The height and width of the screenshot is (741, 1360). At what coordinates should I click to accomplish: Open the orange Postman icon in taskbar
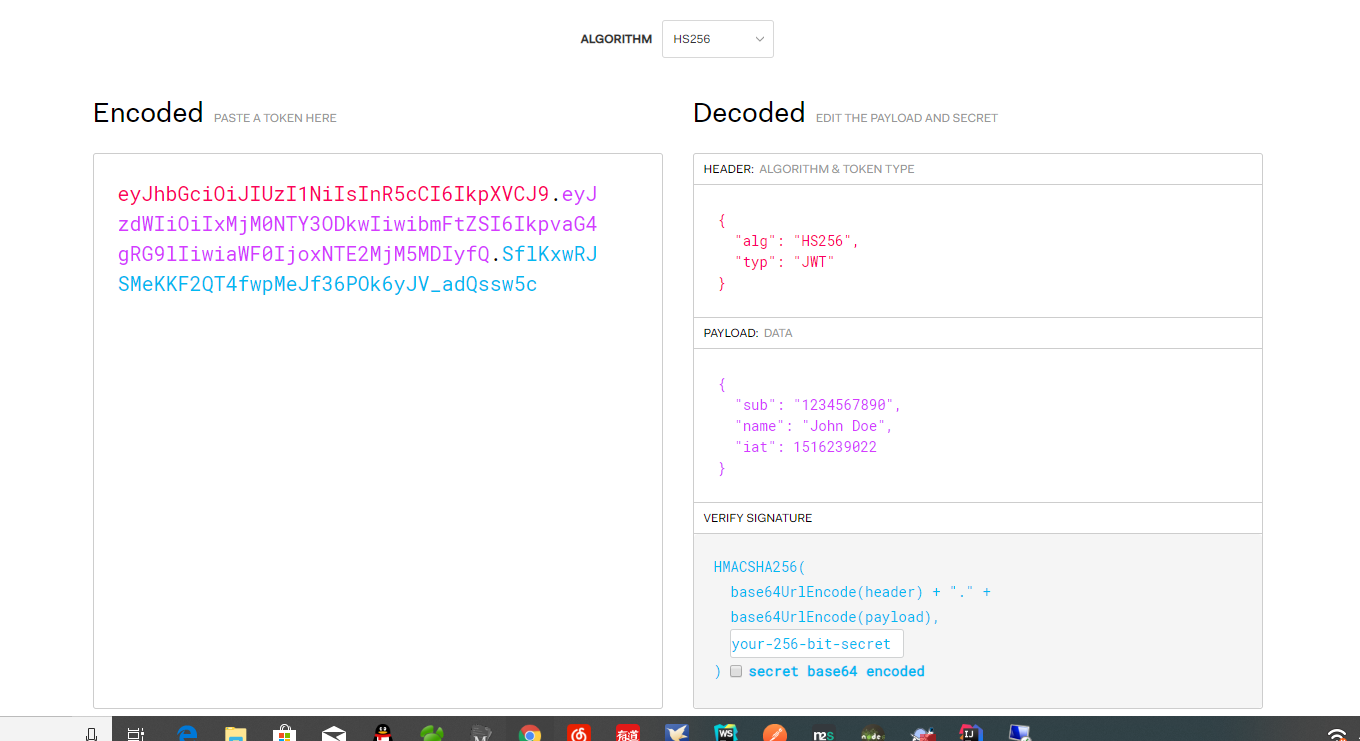775,733
